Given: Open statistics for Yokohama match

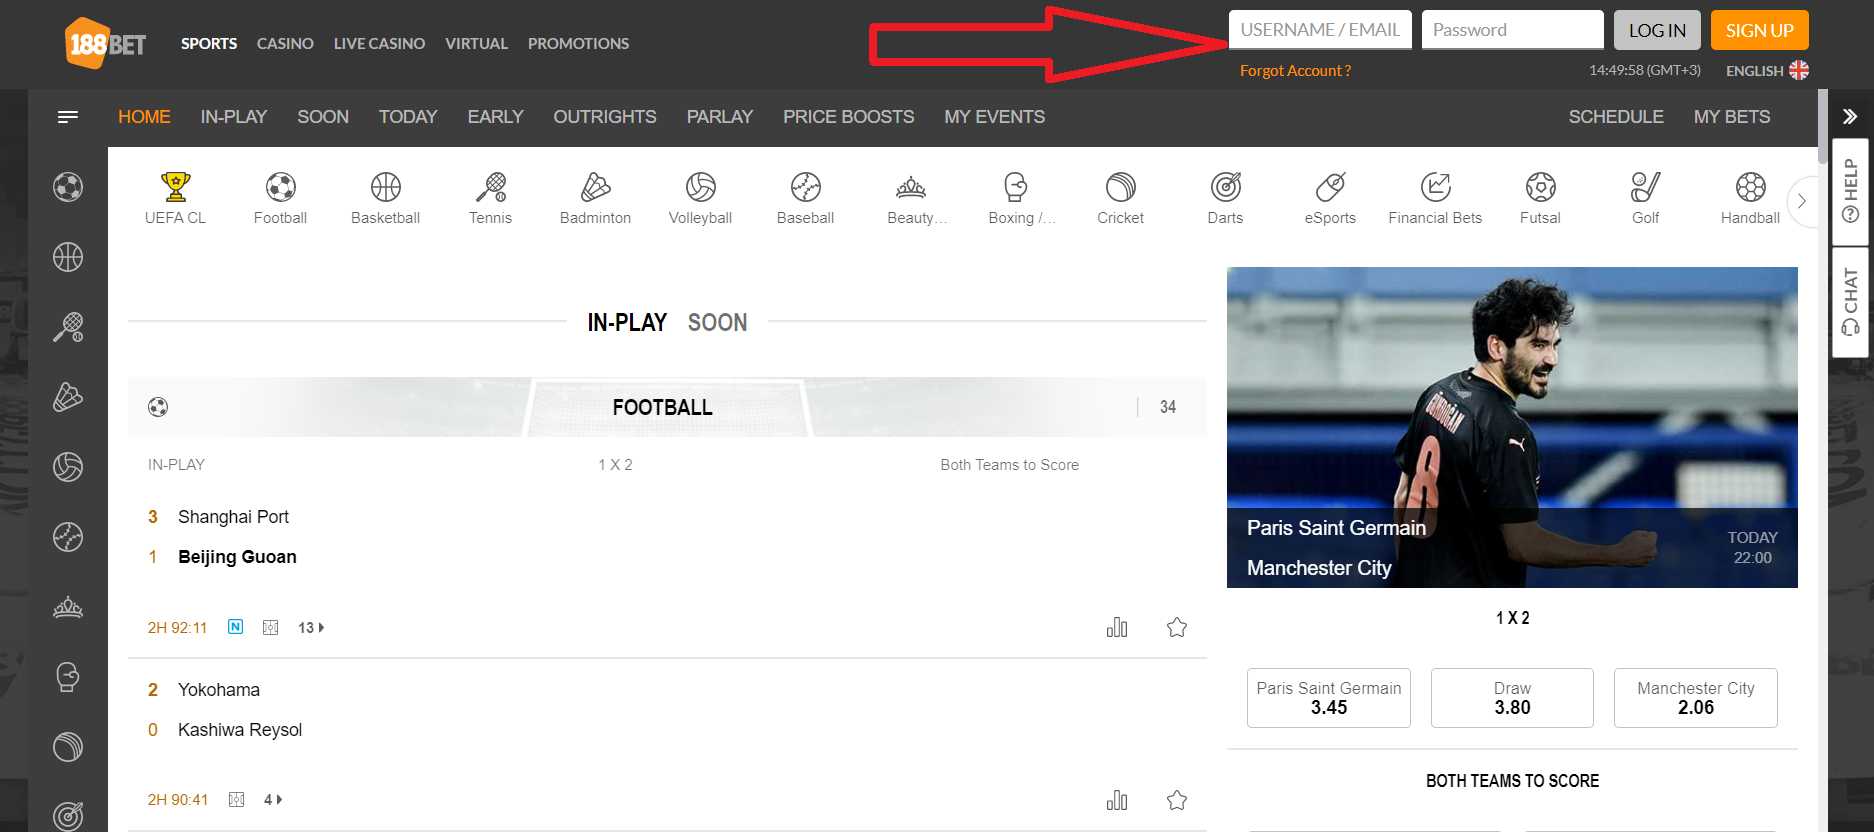Looking at the screenshot, I should (x=1117, y=800).
